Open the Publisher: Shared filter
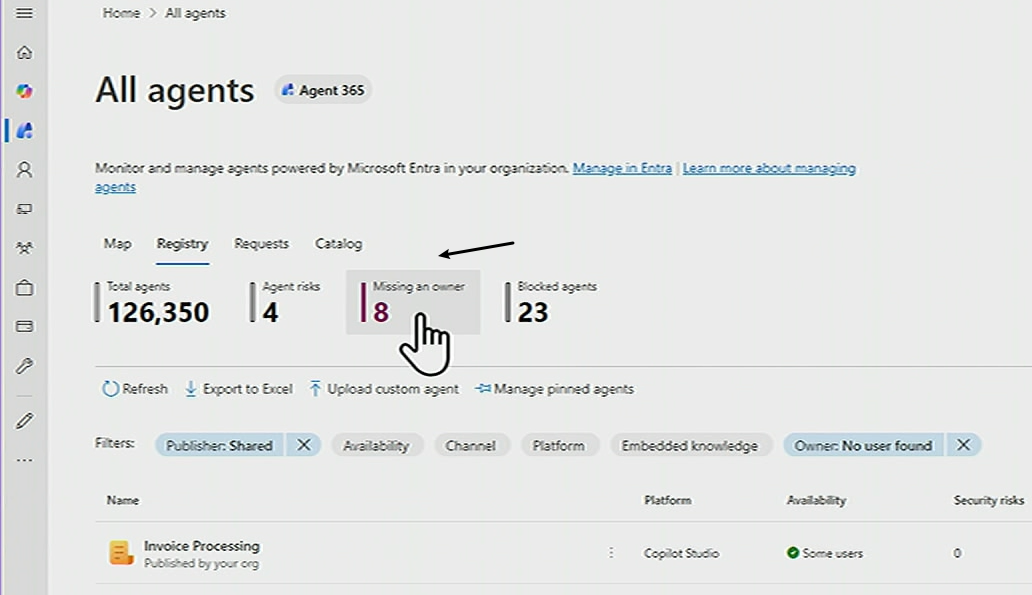Image resolution: width=1032 pixels, height=595 pixels. tap(219, 446)
